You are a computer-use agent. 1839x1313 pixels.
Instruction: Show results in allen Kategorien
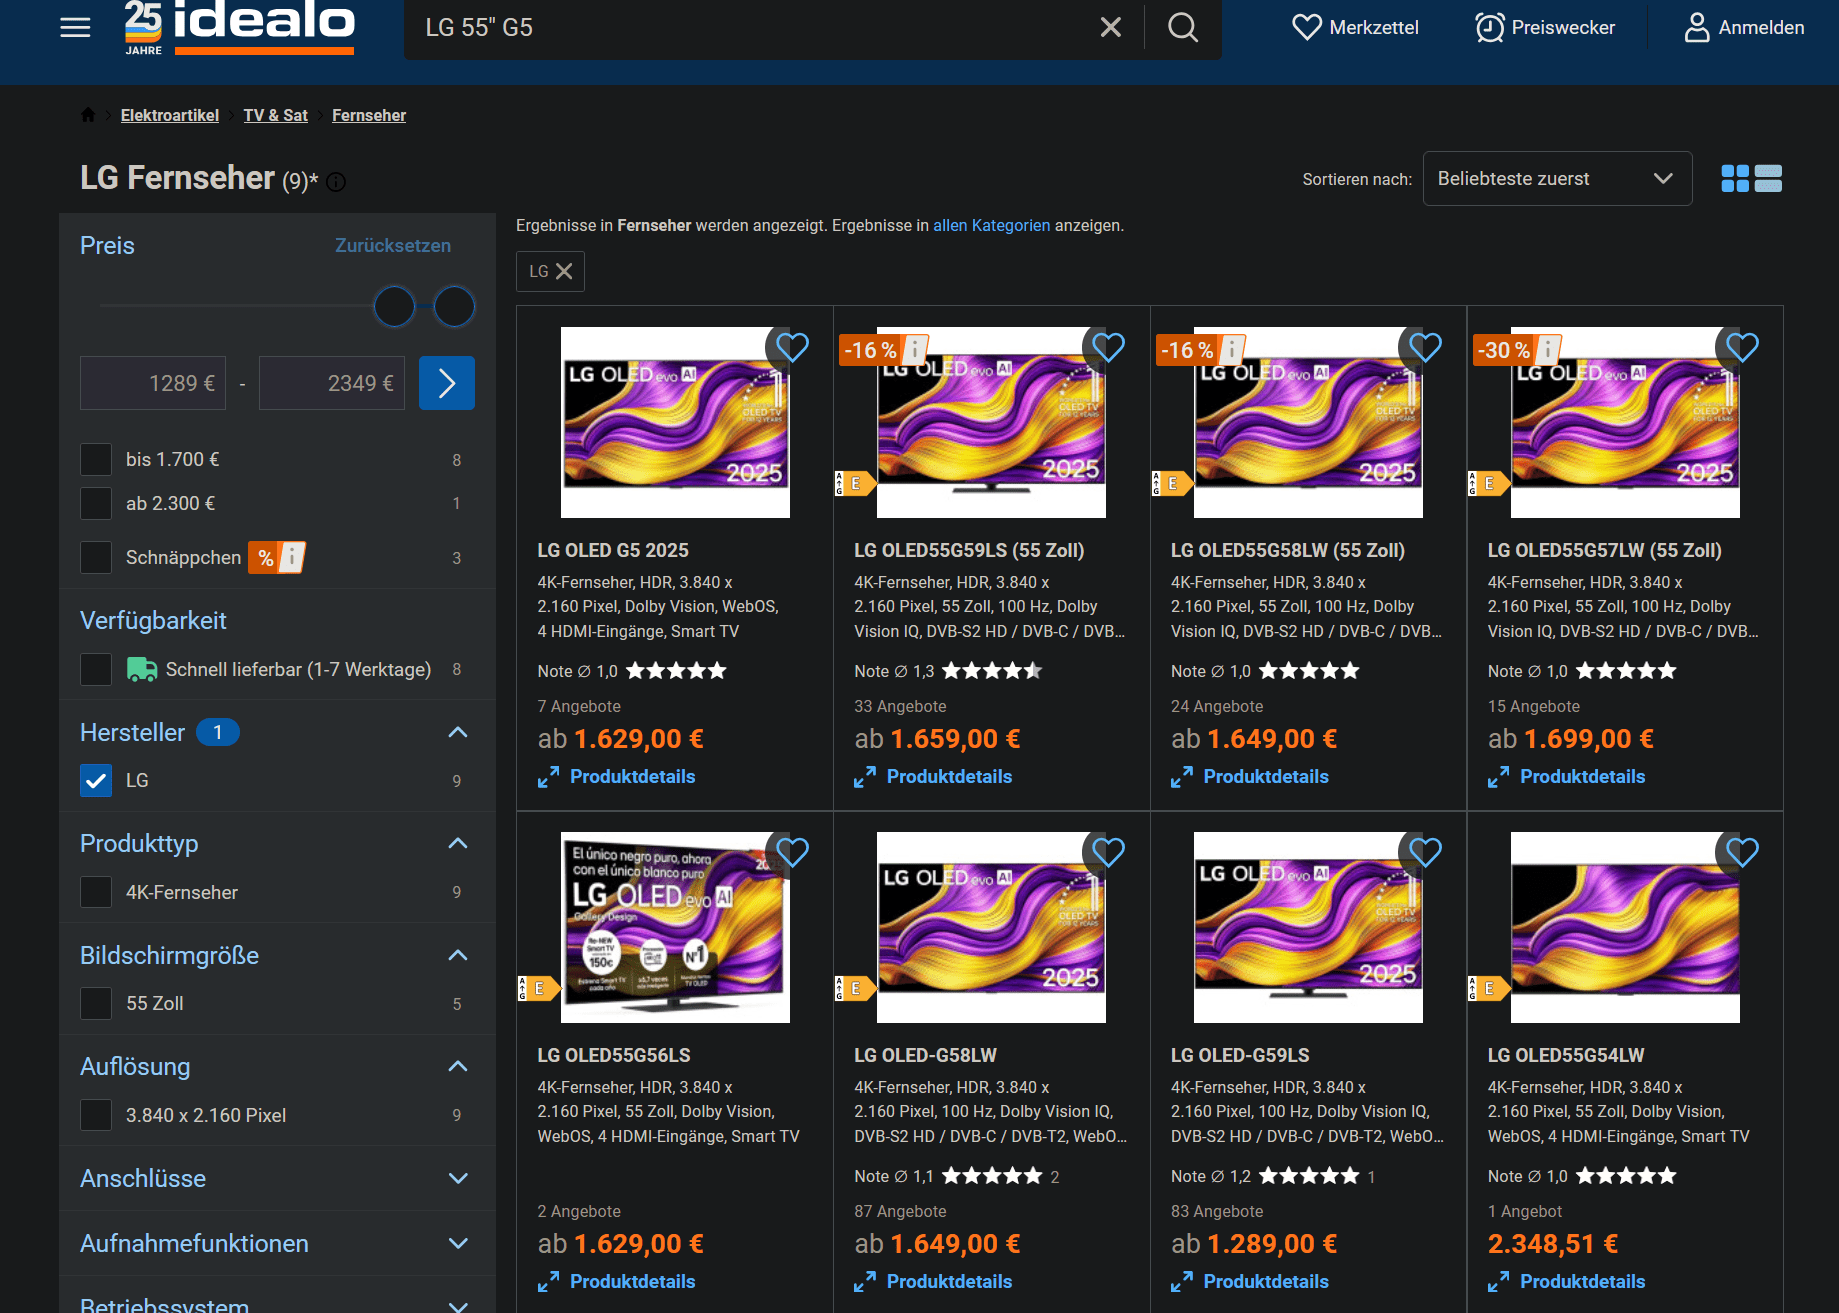[992, 226]
